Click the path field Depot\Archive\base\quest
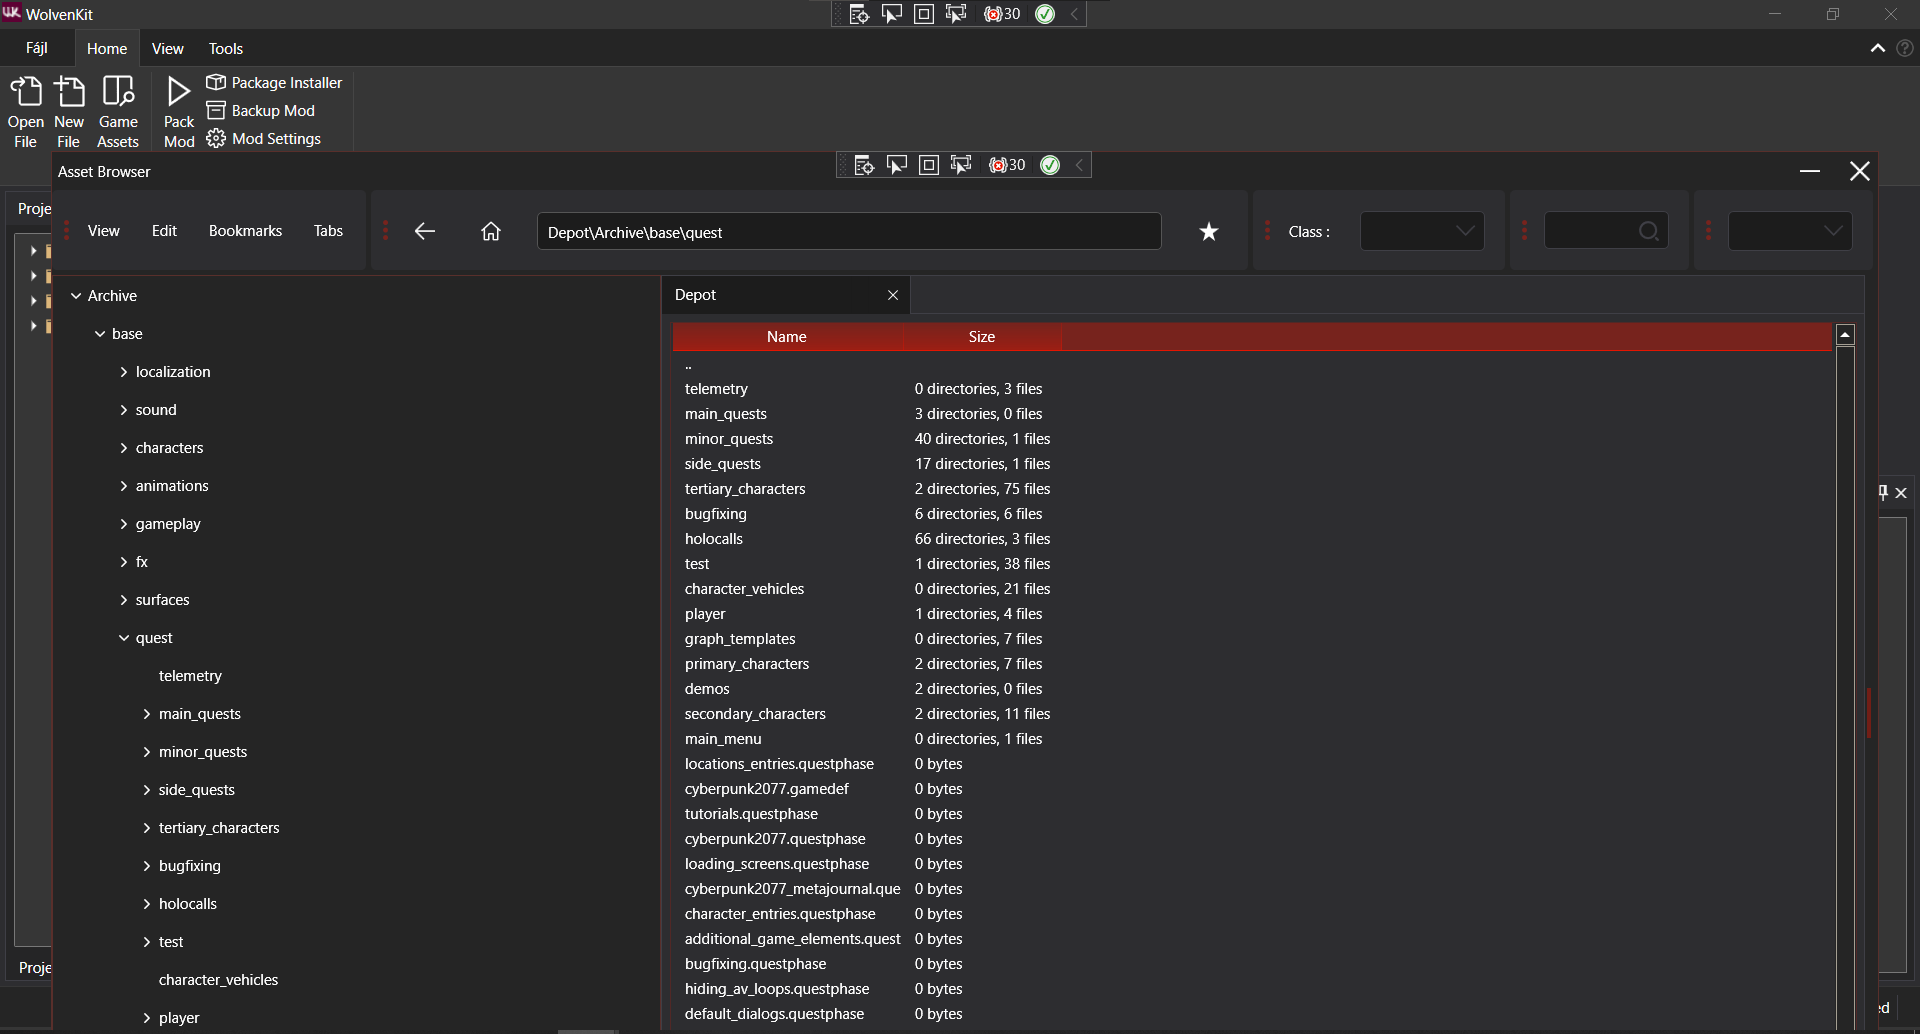The image size is (1920, 1034). [849, 232]
